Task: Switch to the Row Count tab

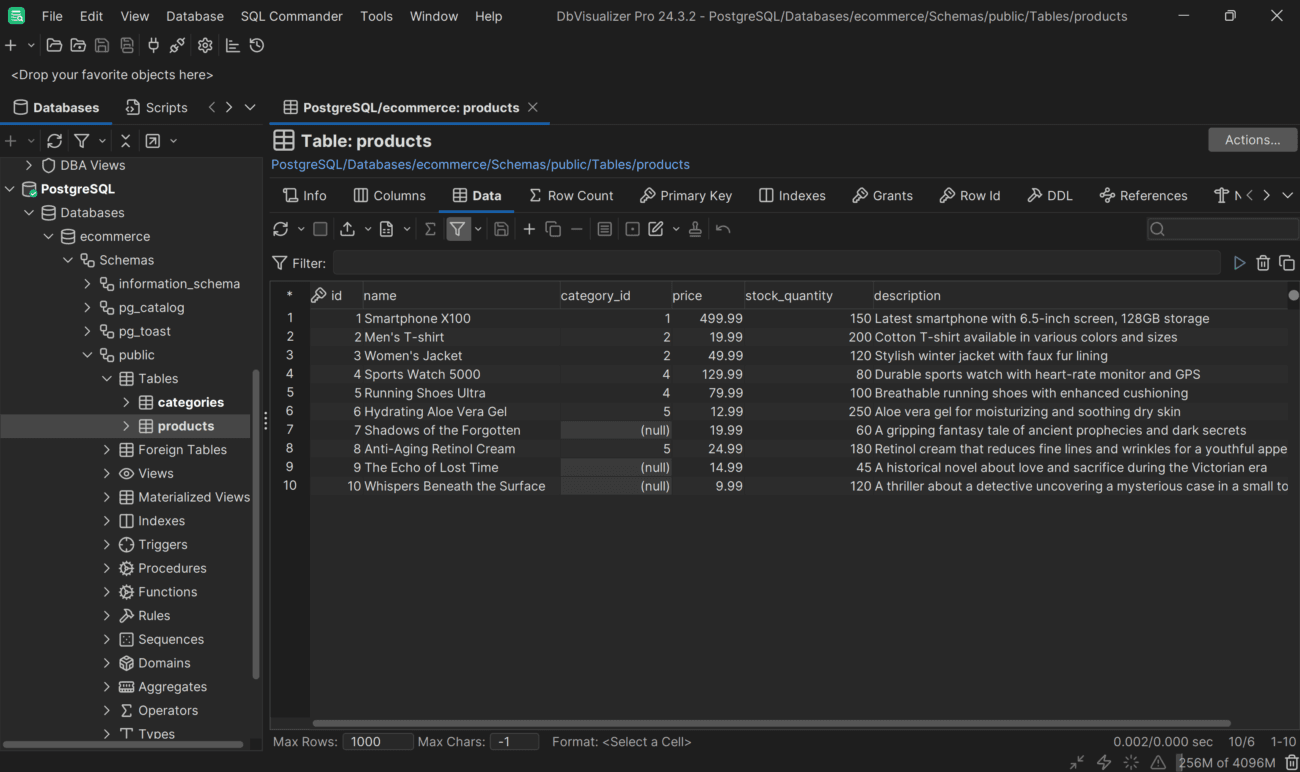Action: [x=571, y=195]
